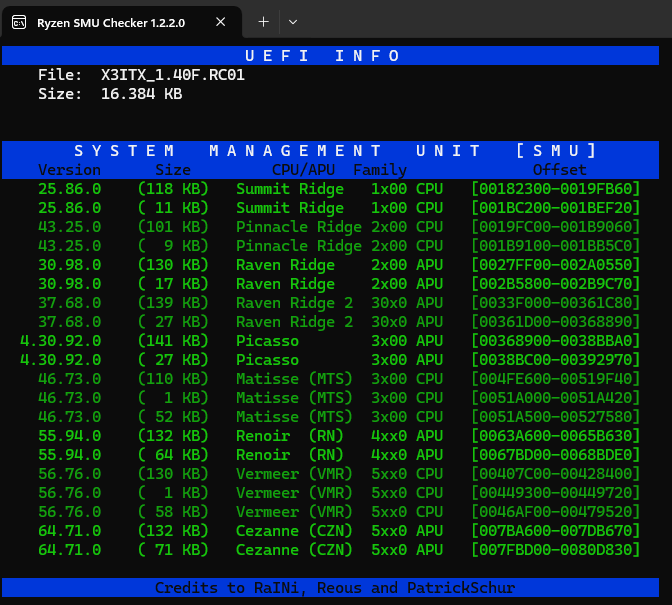Select offset [0051A500-00527580]

coord(555,416)
